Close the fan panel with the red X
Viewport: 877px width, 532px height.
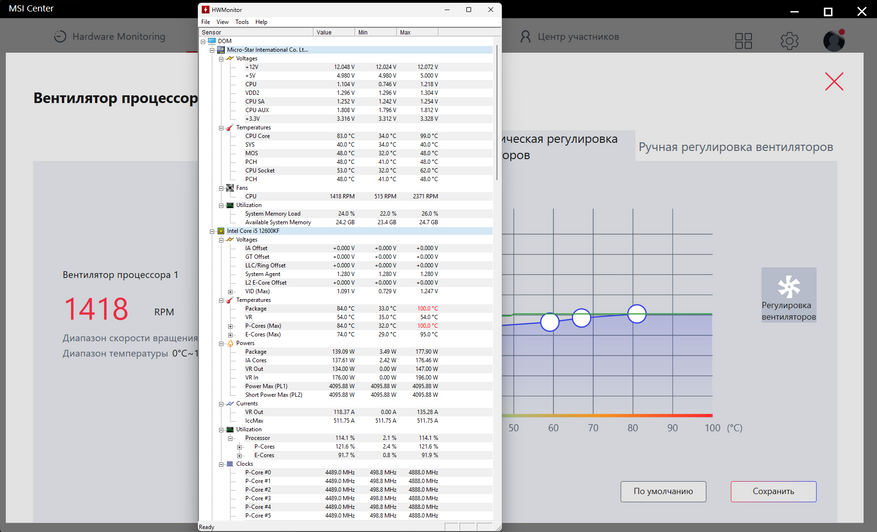[x=834, y=82]
